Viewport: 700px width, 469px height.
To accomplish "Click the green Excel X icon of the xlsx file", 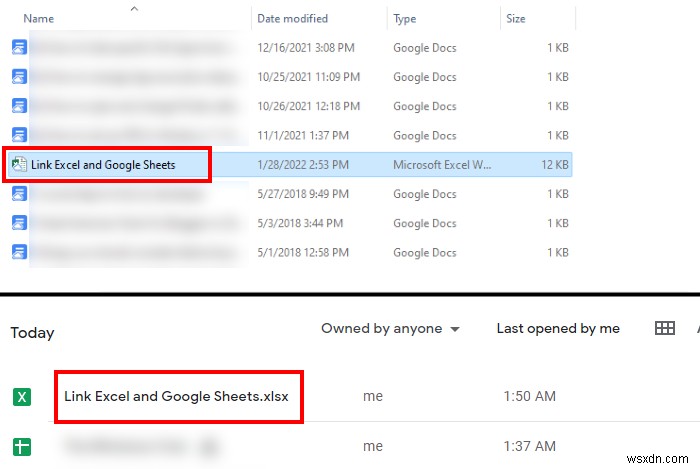I will point(22,397).
